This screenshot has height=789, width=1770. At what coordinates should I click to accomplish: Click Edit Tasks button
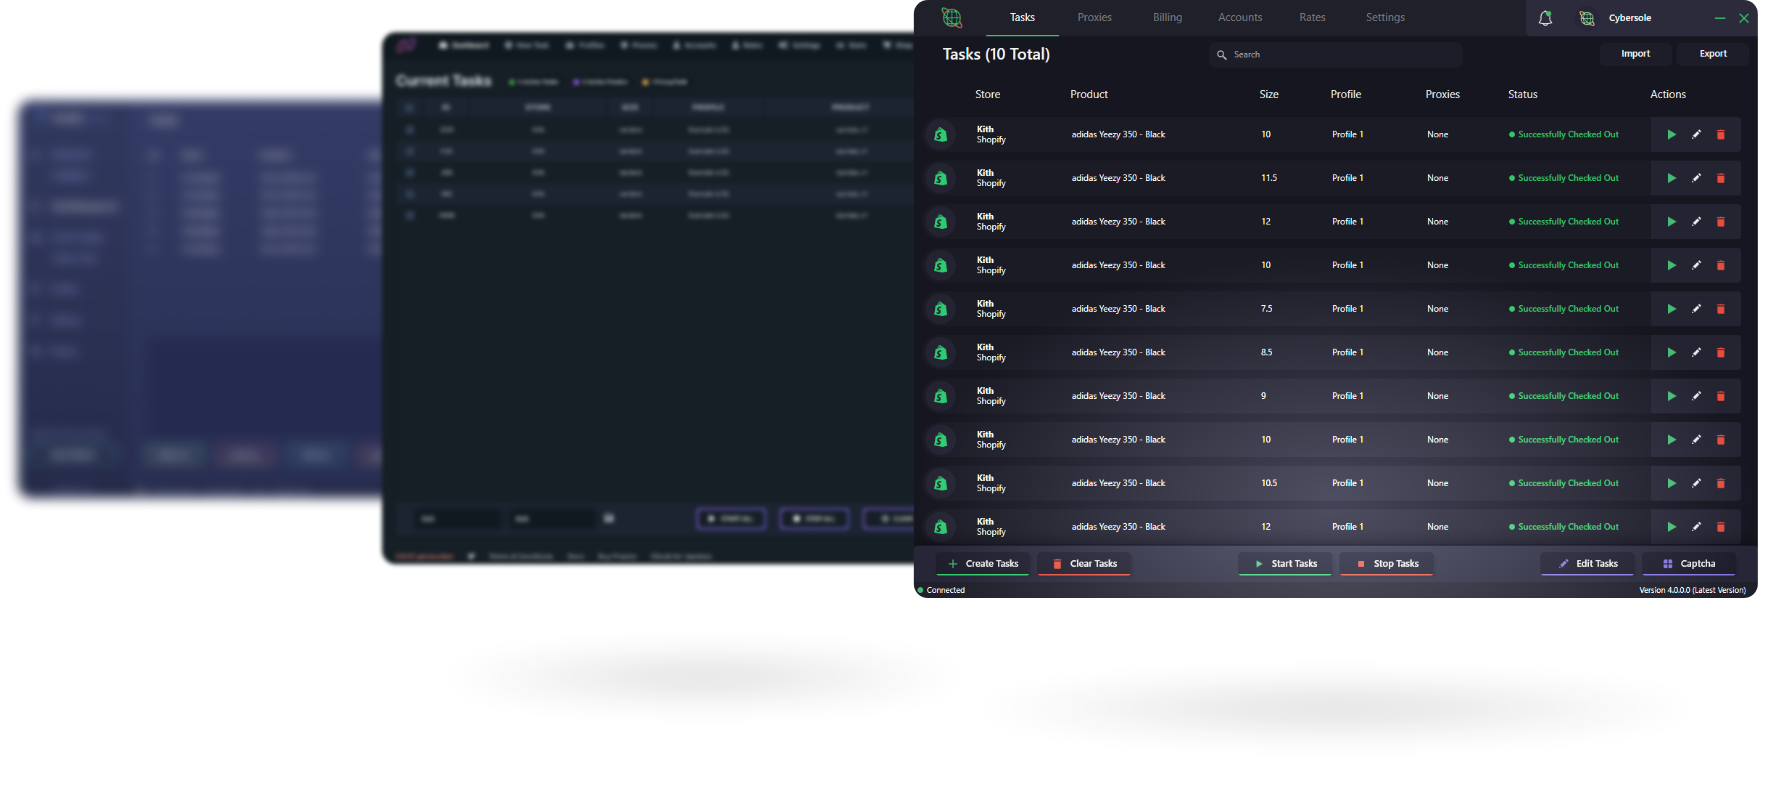click(1587, 564)
